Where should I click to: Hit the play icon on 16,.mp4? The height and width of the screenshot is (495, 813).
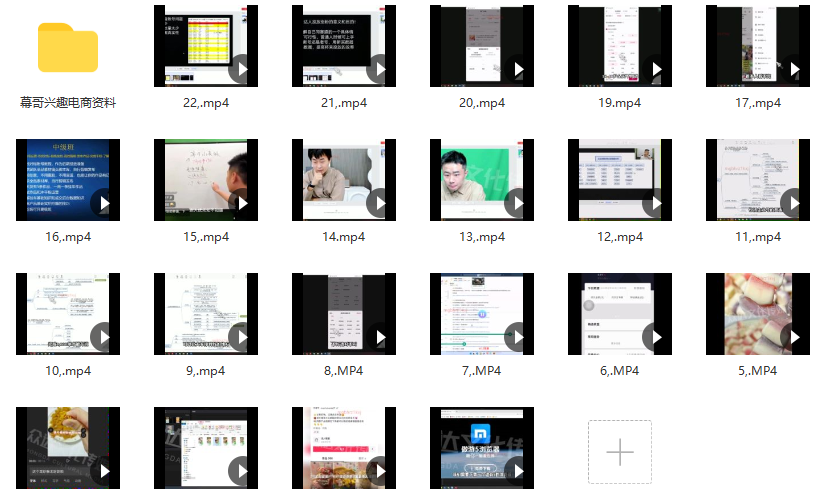102,203
